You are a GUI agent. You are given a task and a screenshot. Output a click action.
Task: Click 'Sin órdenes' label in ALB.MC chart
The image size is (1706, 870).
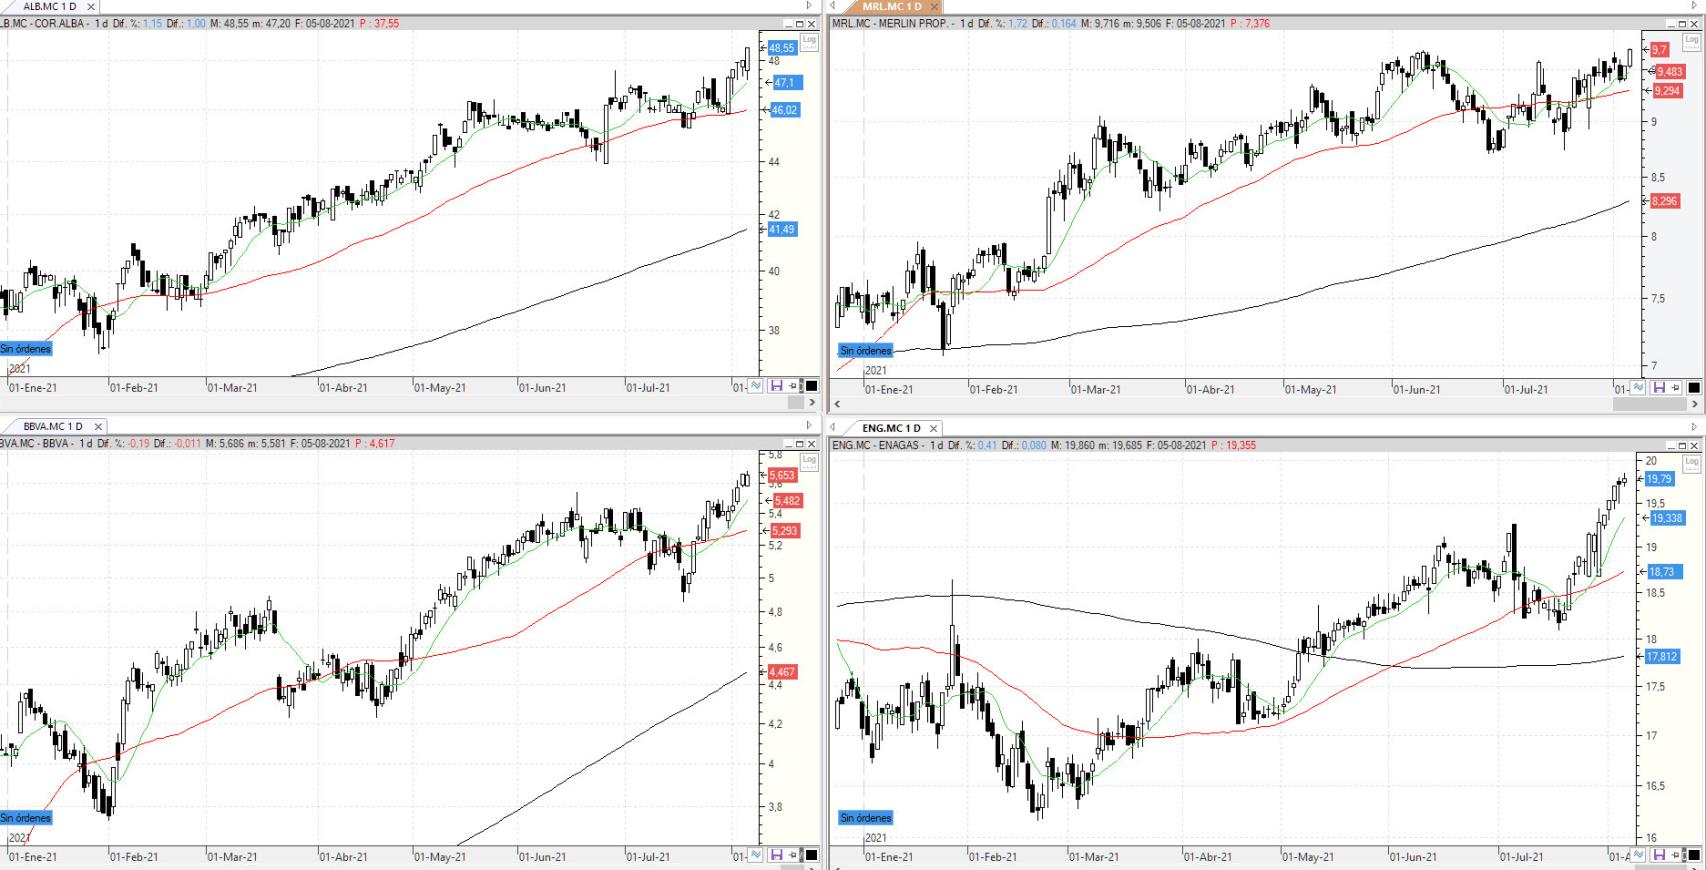point(26,349)
